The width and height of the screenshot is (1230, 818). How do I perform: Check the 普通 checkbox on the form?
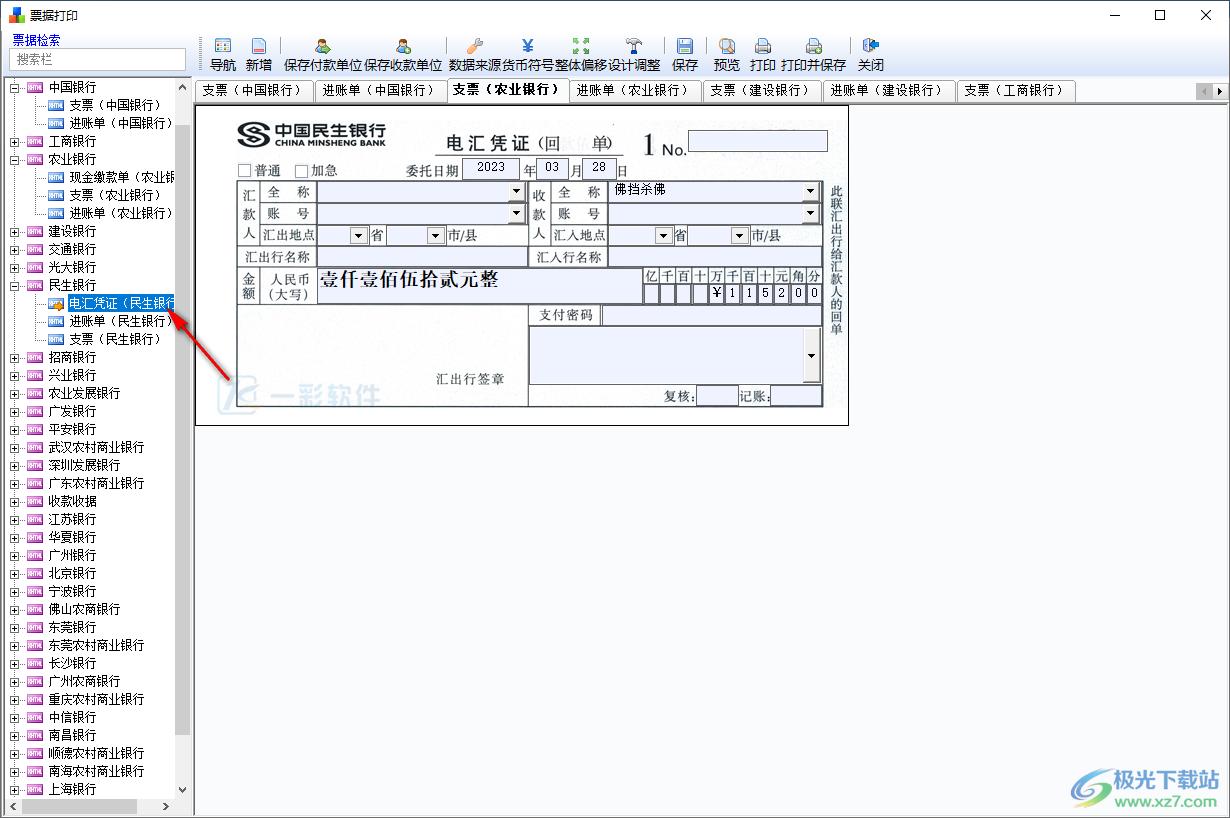pyautogui.click(x=245, y=171)
